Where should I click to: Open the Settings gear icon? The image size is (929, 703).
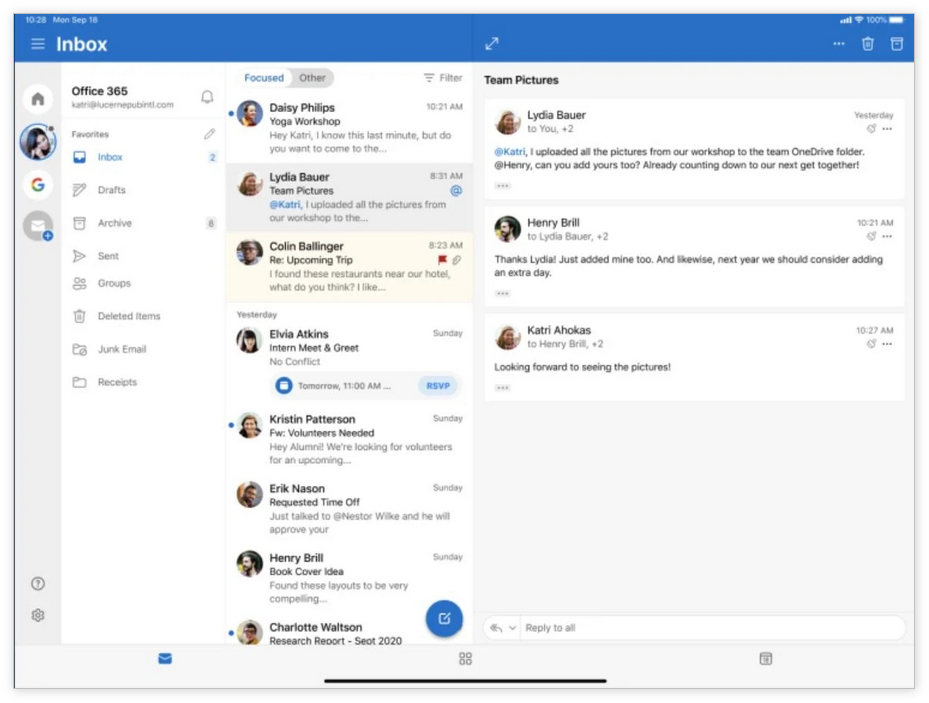pyautogui.click(x=38, y=615)
